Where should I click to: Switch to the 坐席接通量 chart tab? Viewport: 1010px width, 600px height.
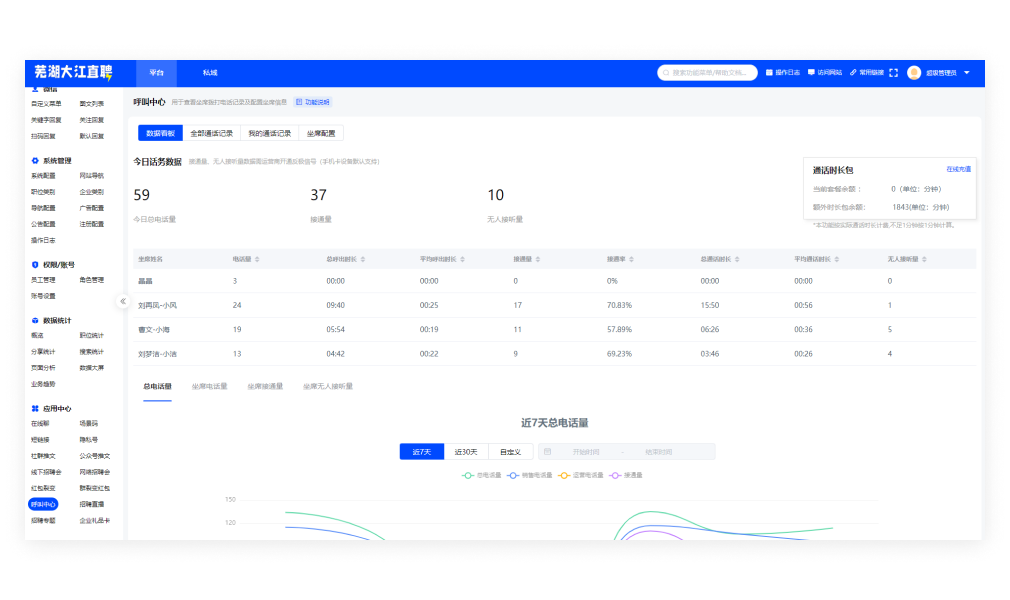(265, 386)
